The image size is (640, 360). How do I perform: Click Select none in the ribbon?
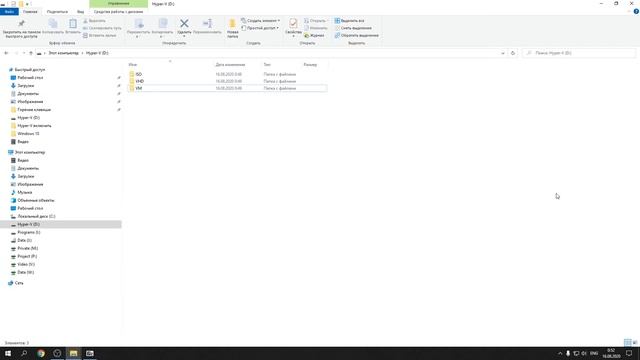point(353,28)
